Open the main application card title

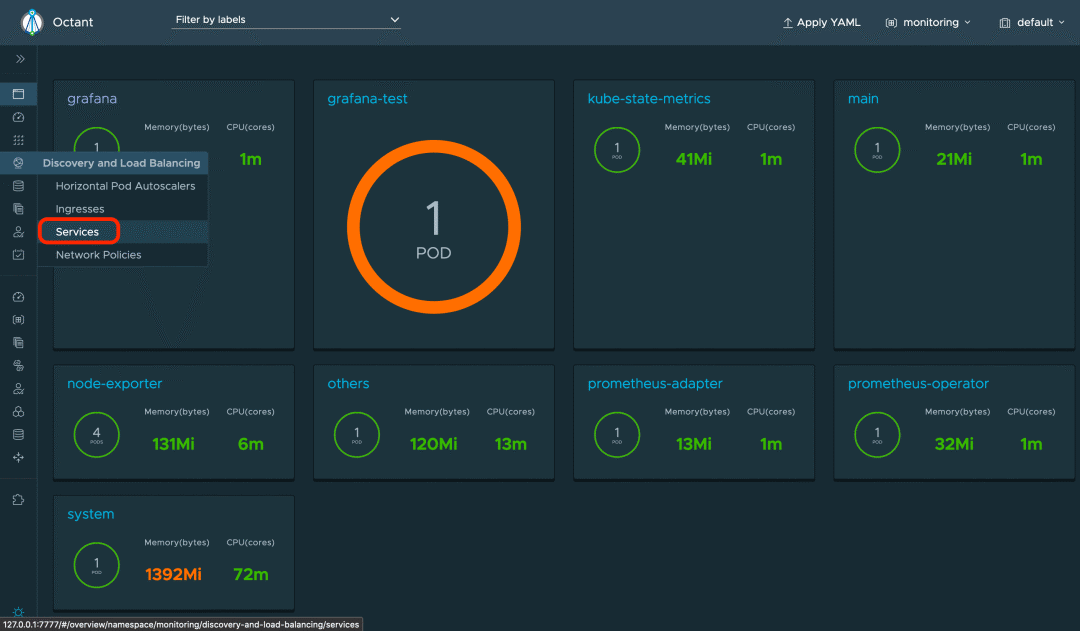(863, 99)
